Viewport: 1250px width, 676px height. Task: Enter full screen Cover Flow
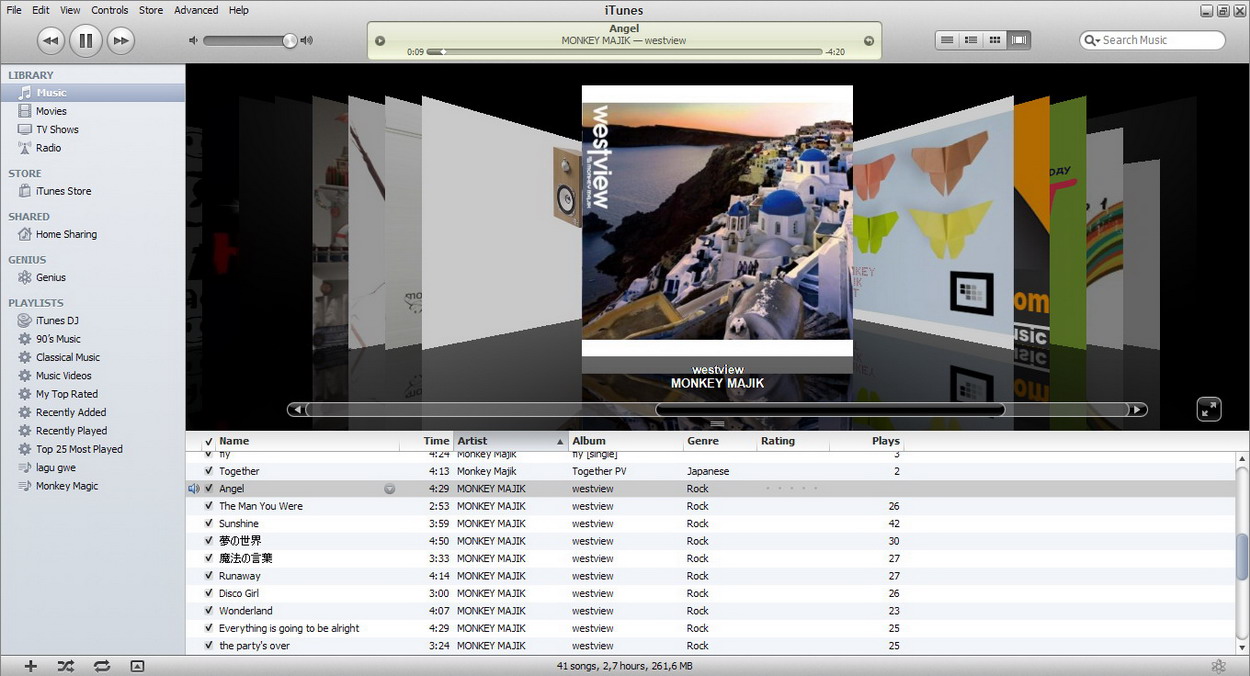pyautogui.click(x=1209, y=409)
